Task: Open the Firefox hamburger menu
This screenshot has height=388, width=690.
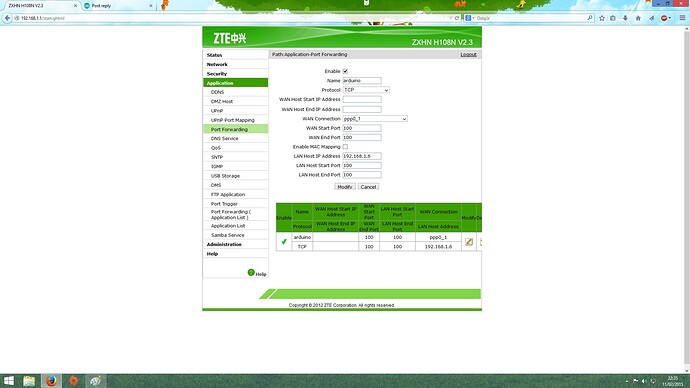Action: 683,18
